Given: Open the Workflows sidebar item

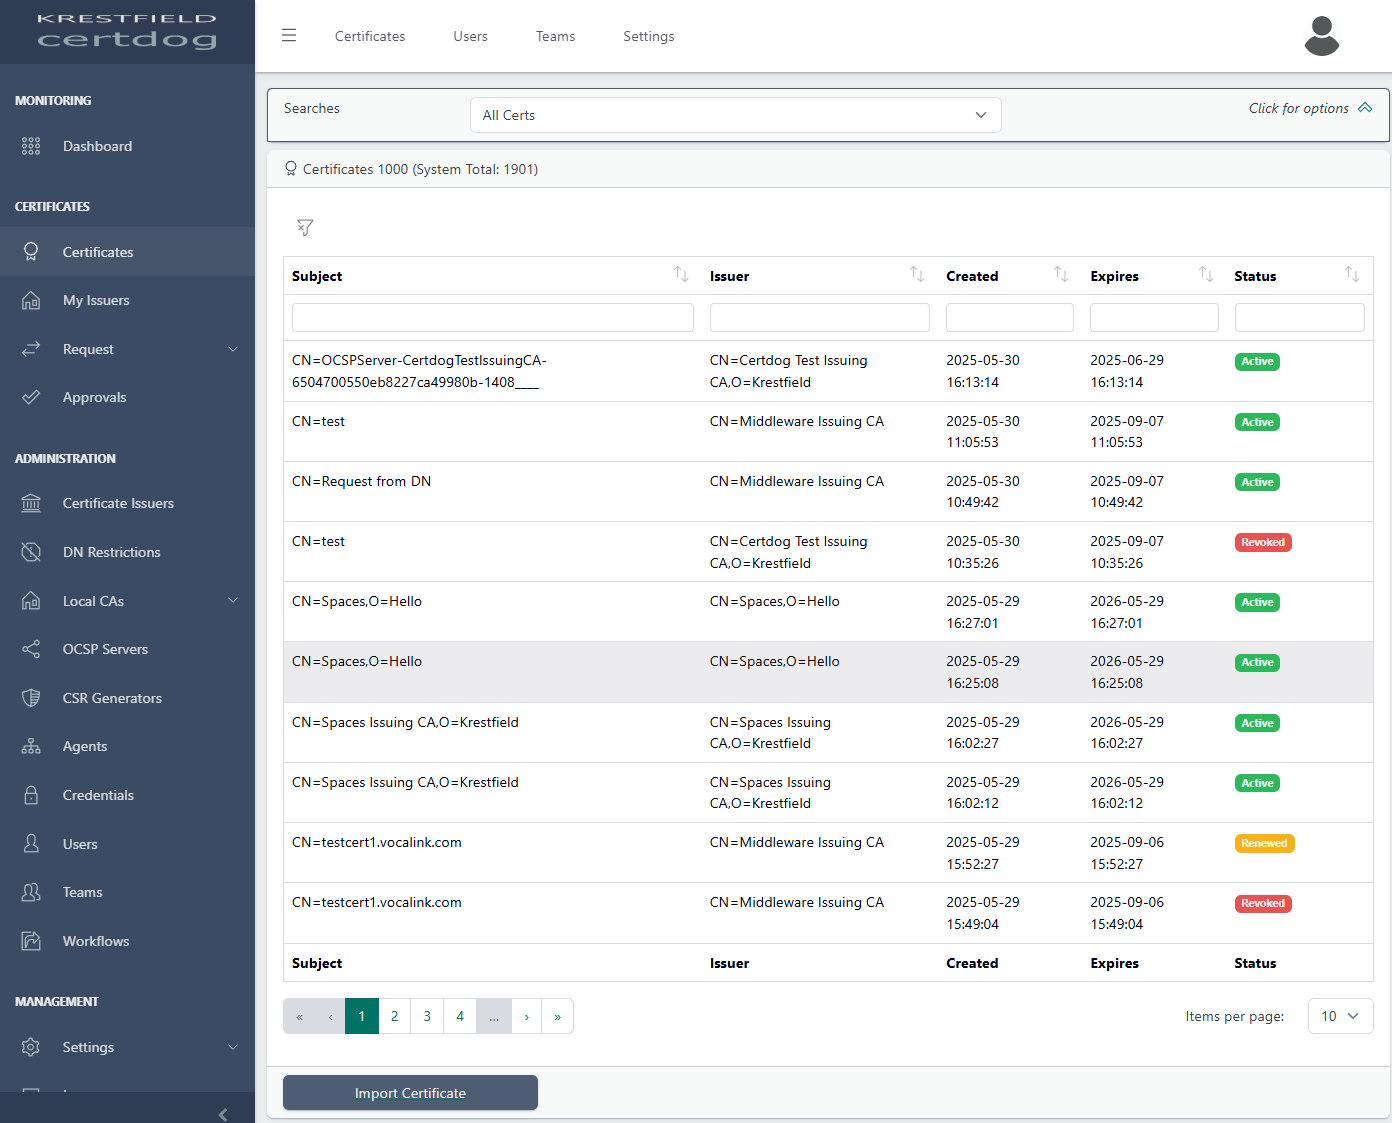Looking at the screenshot, I should 127,941.
